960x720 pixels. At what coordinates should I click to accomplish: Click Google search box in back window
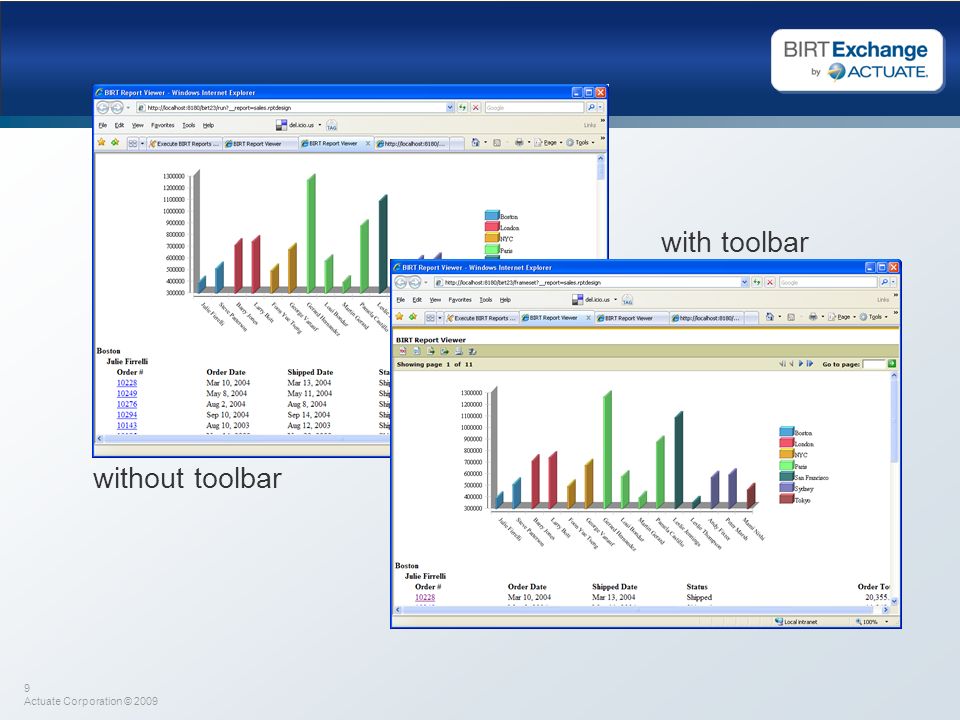pyautogui.click(x=534, y=107)
